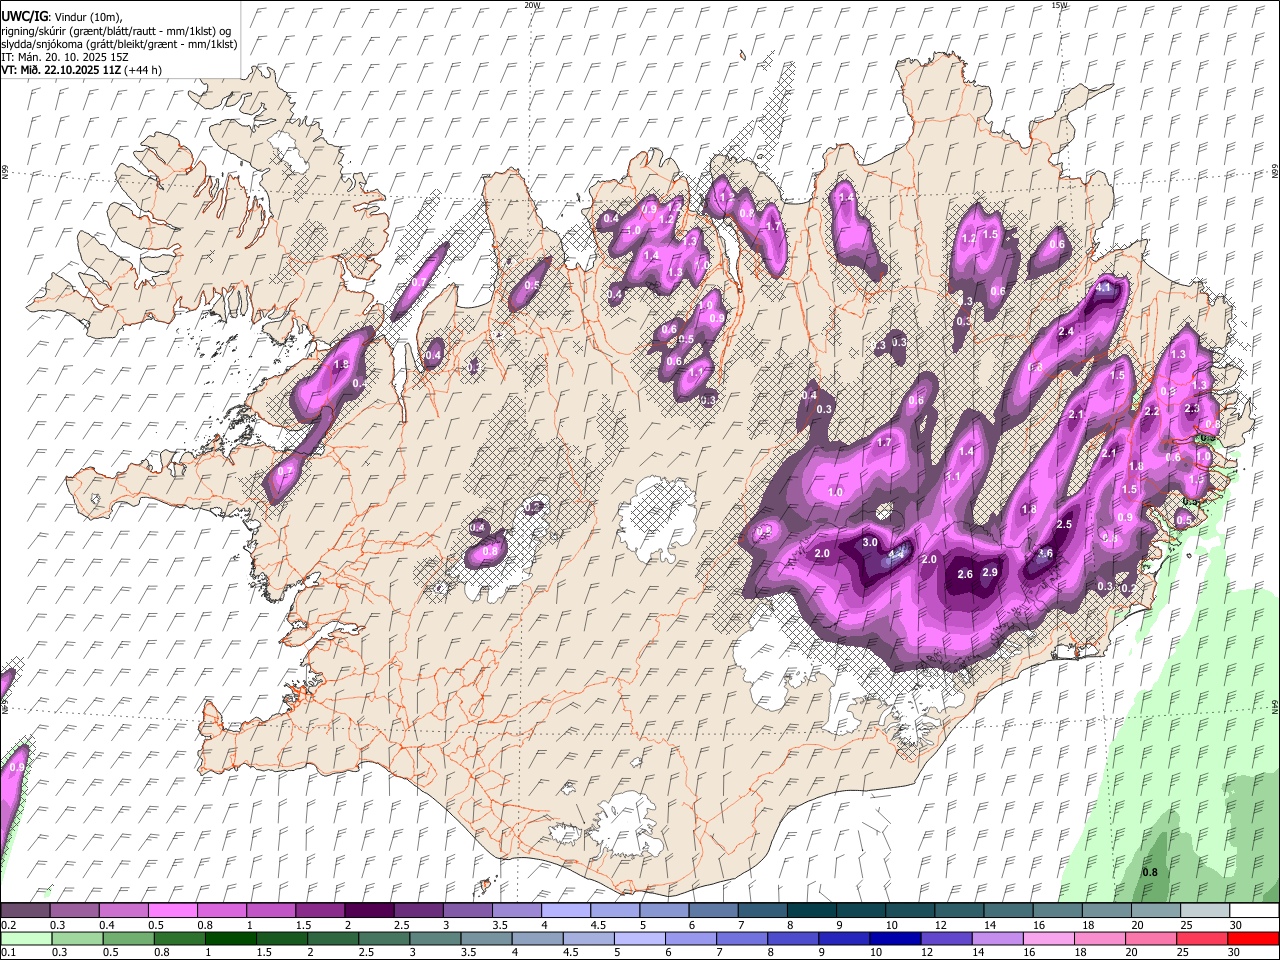Click the 0.8 rain value in the green offshore area

[x=1150, y=872]
